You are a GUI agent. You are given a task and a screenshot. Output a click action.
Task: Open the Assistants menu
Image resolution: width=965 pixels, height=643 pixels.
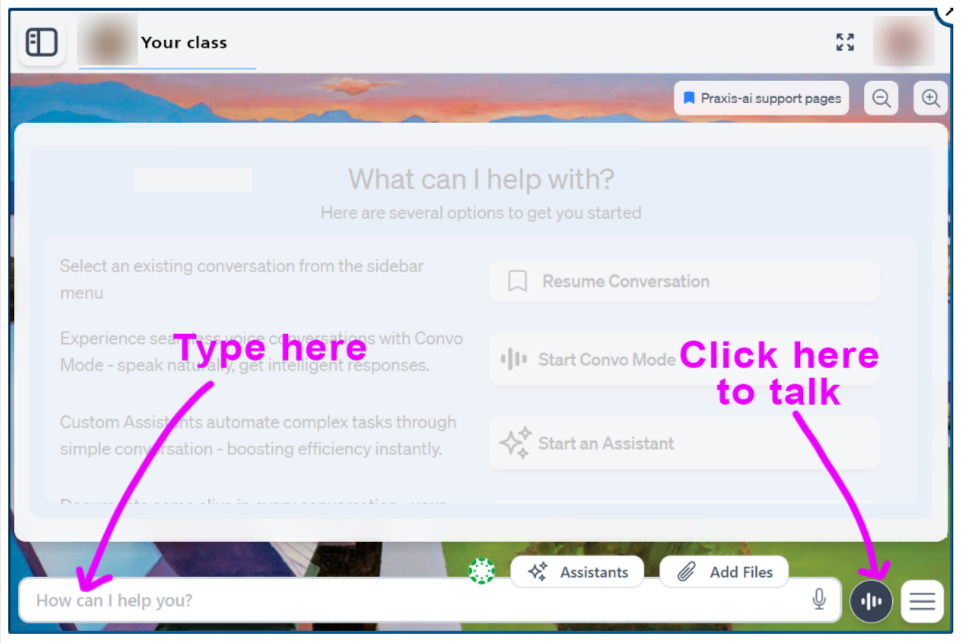point(577,572)
